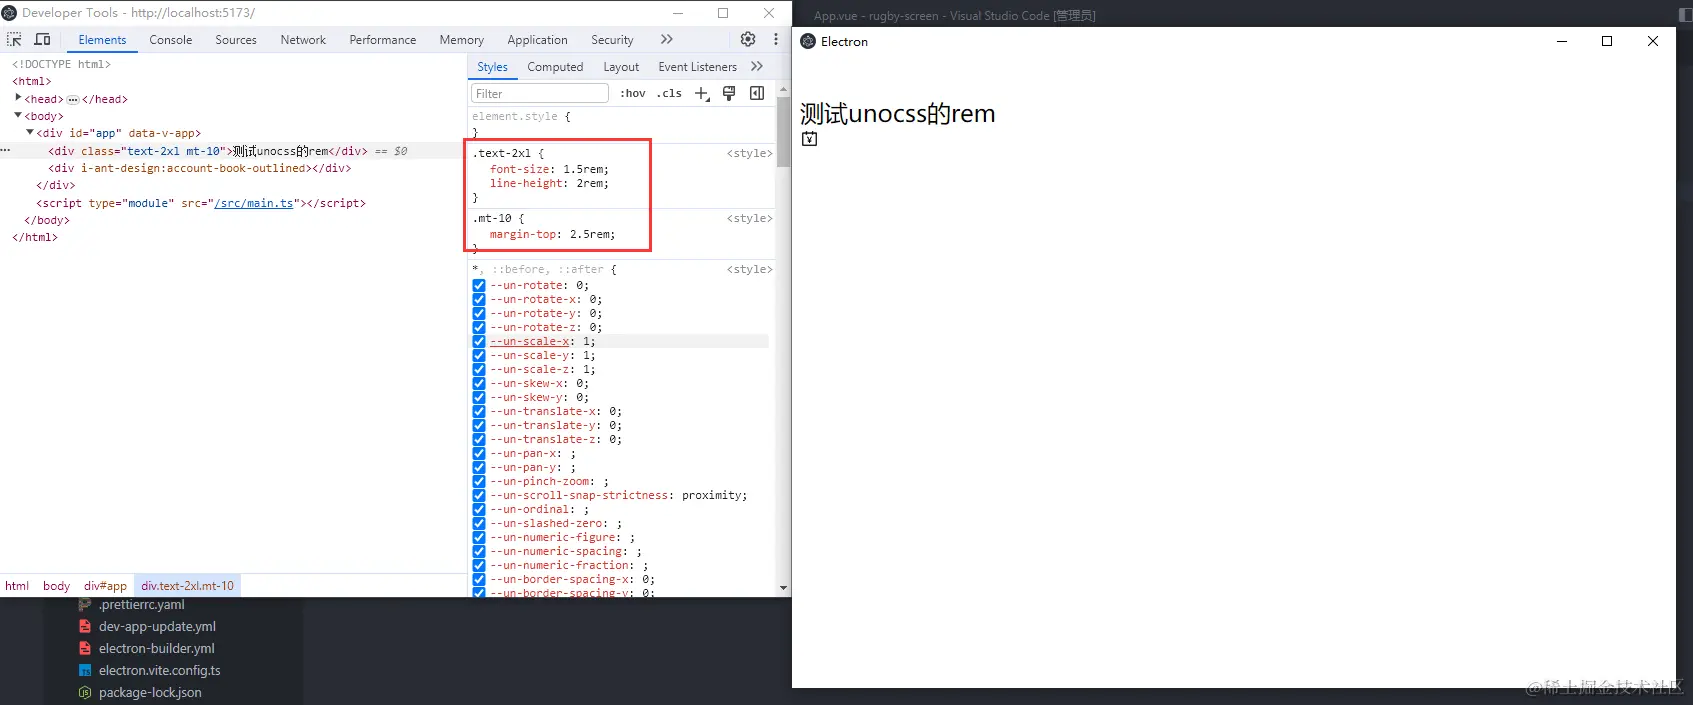Uncheck the --un-skew-x property
The height and width of the screenshot is (705, 1693).
click(479, 383)
